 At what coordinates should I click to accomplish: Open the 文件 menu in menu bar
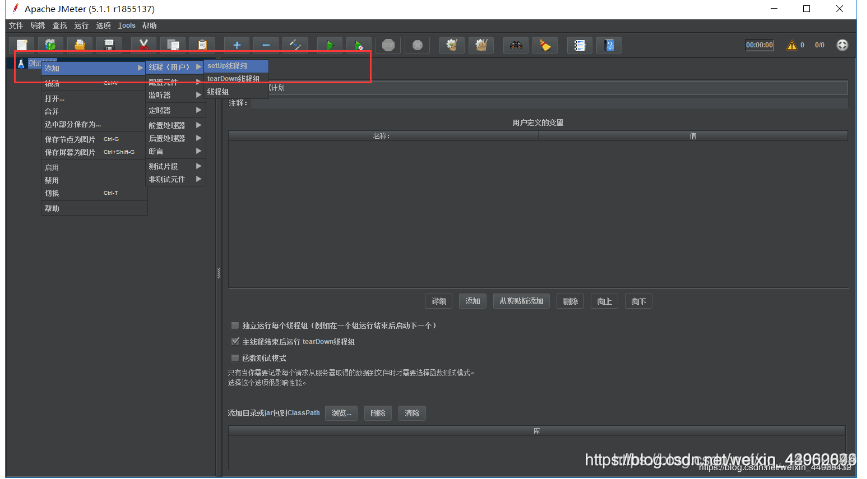(x=15, y=25)
